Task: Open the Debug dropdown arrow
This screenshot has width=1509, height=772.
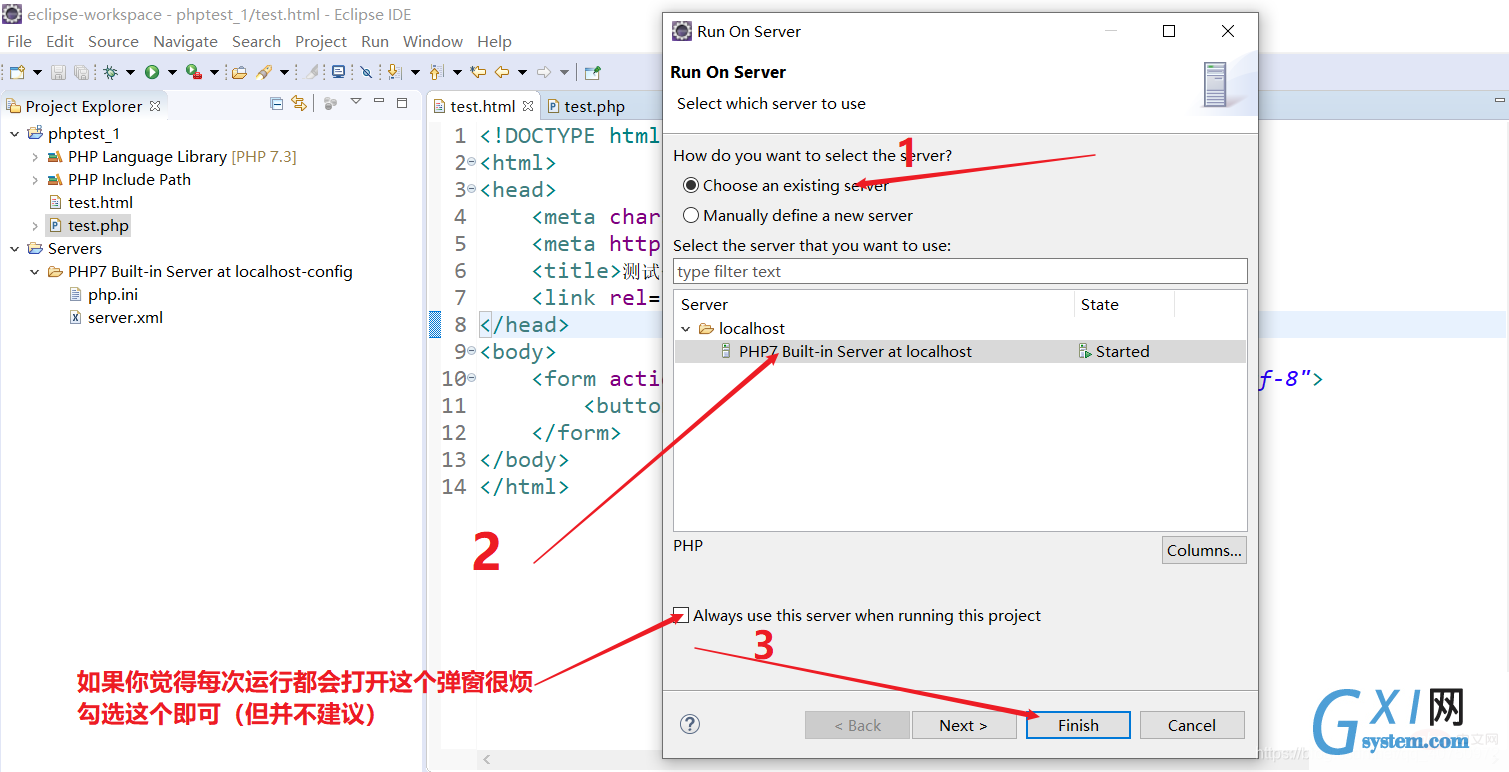Action: coord(130,72)
